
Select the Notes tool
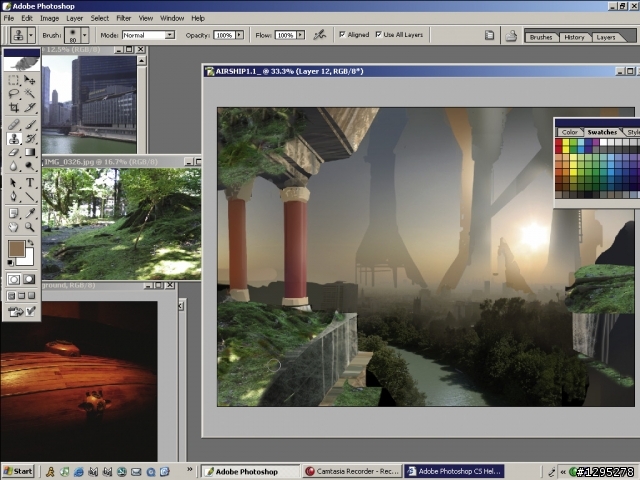click(13, 213)
